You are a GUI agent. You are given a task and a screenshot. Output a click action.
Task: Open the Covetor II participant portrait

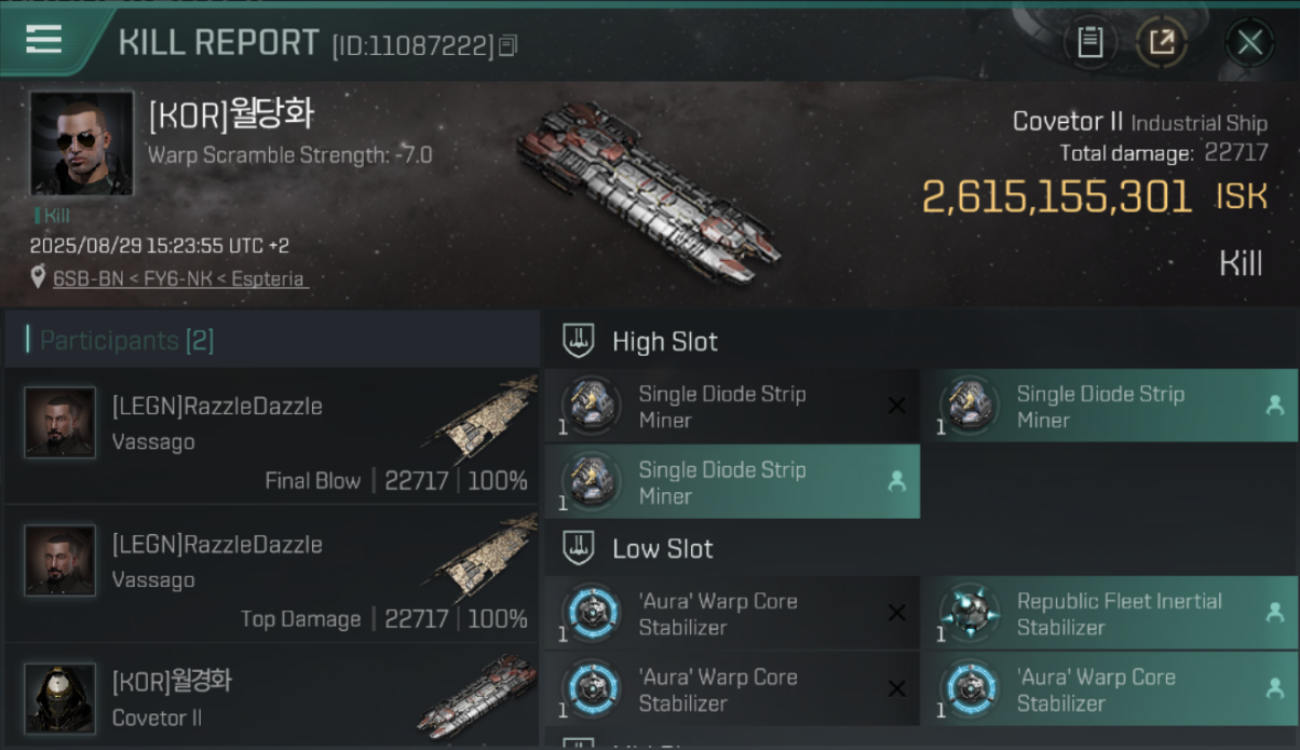[x=60, y=698]
